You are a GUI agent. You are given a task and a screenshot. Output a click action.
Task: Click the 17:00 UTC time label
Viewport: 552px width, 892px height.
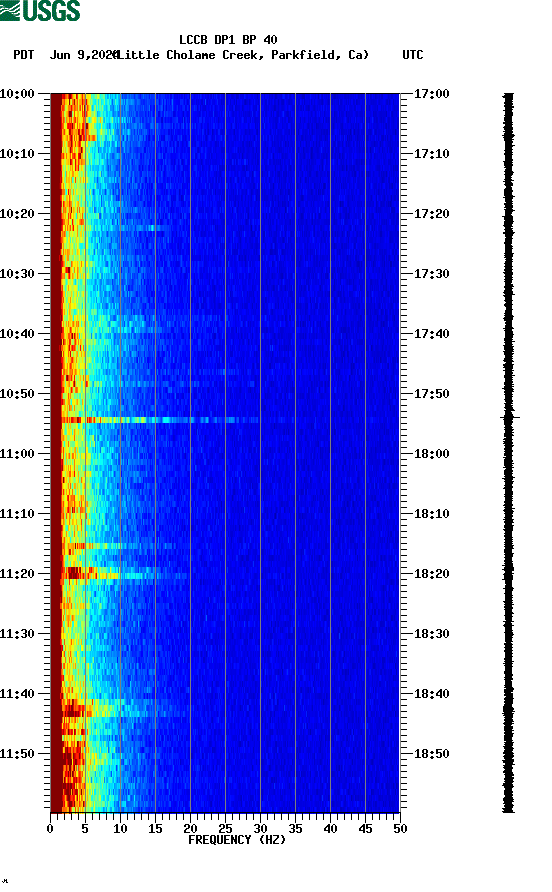pos(431,94)
